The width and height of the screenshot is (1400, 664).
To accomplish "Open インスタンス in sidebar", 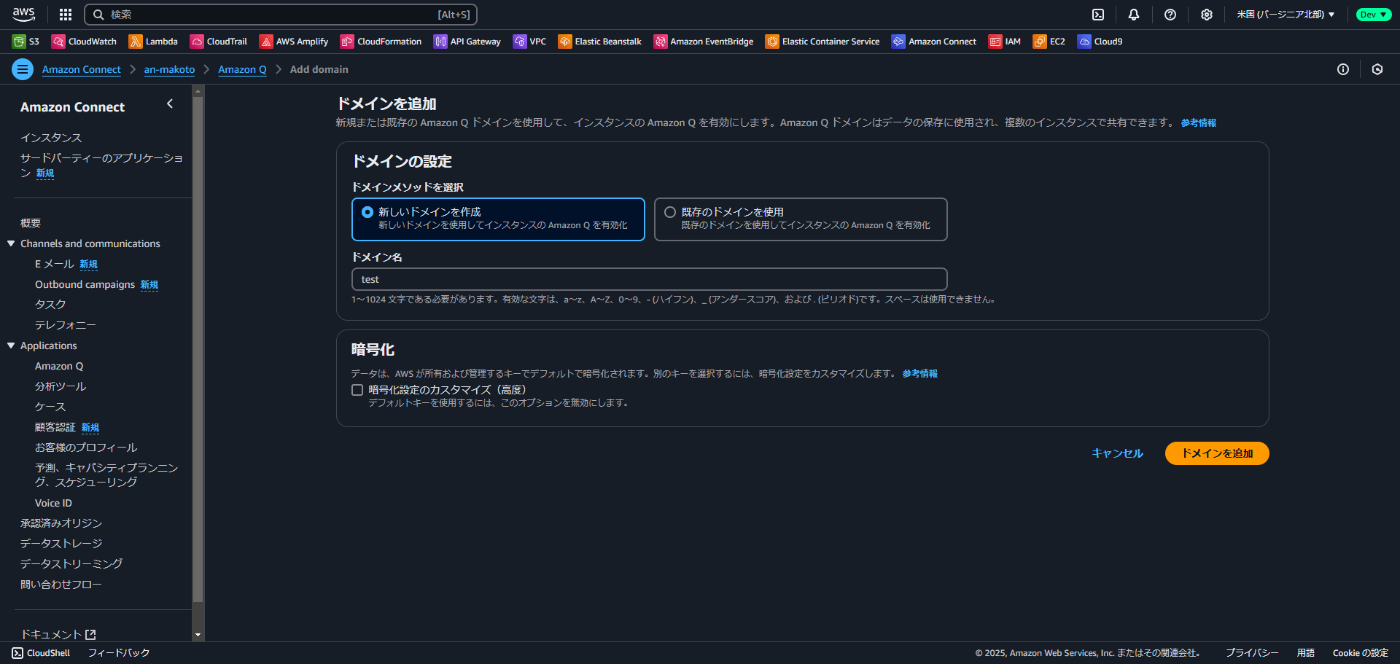I will 51,138.
